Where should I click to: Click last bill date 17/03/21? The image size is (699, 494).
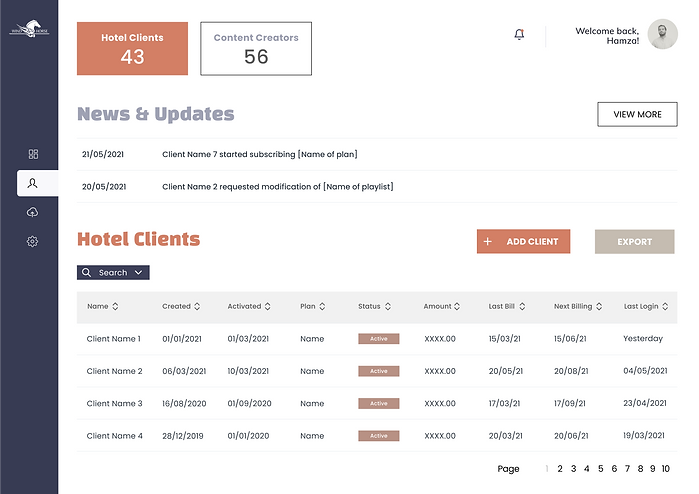pyautogui.click(x=504, y=403)
